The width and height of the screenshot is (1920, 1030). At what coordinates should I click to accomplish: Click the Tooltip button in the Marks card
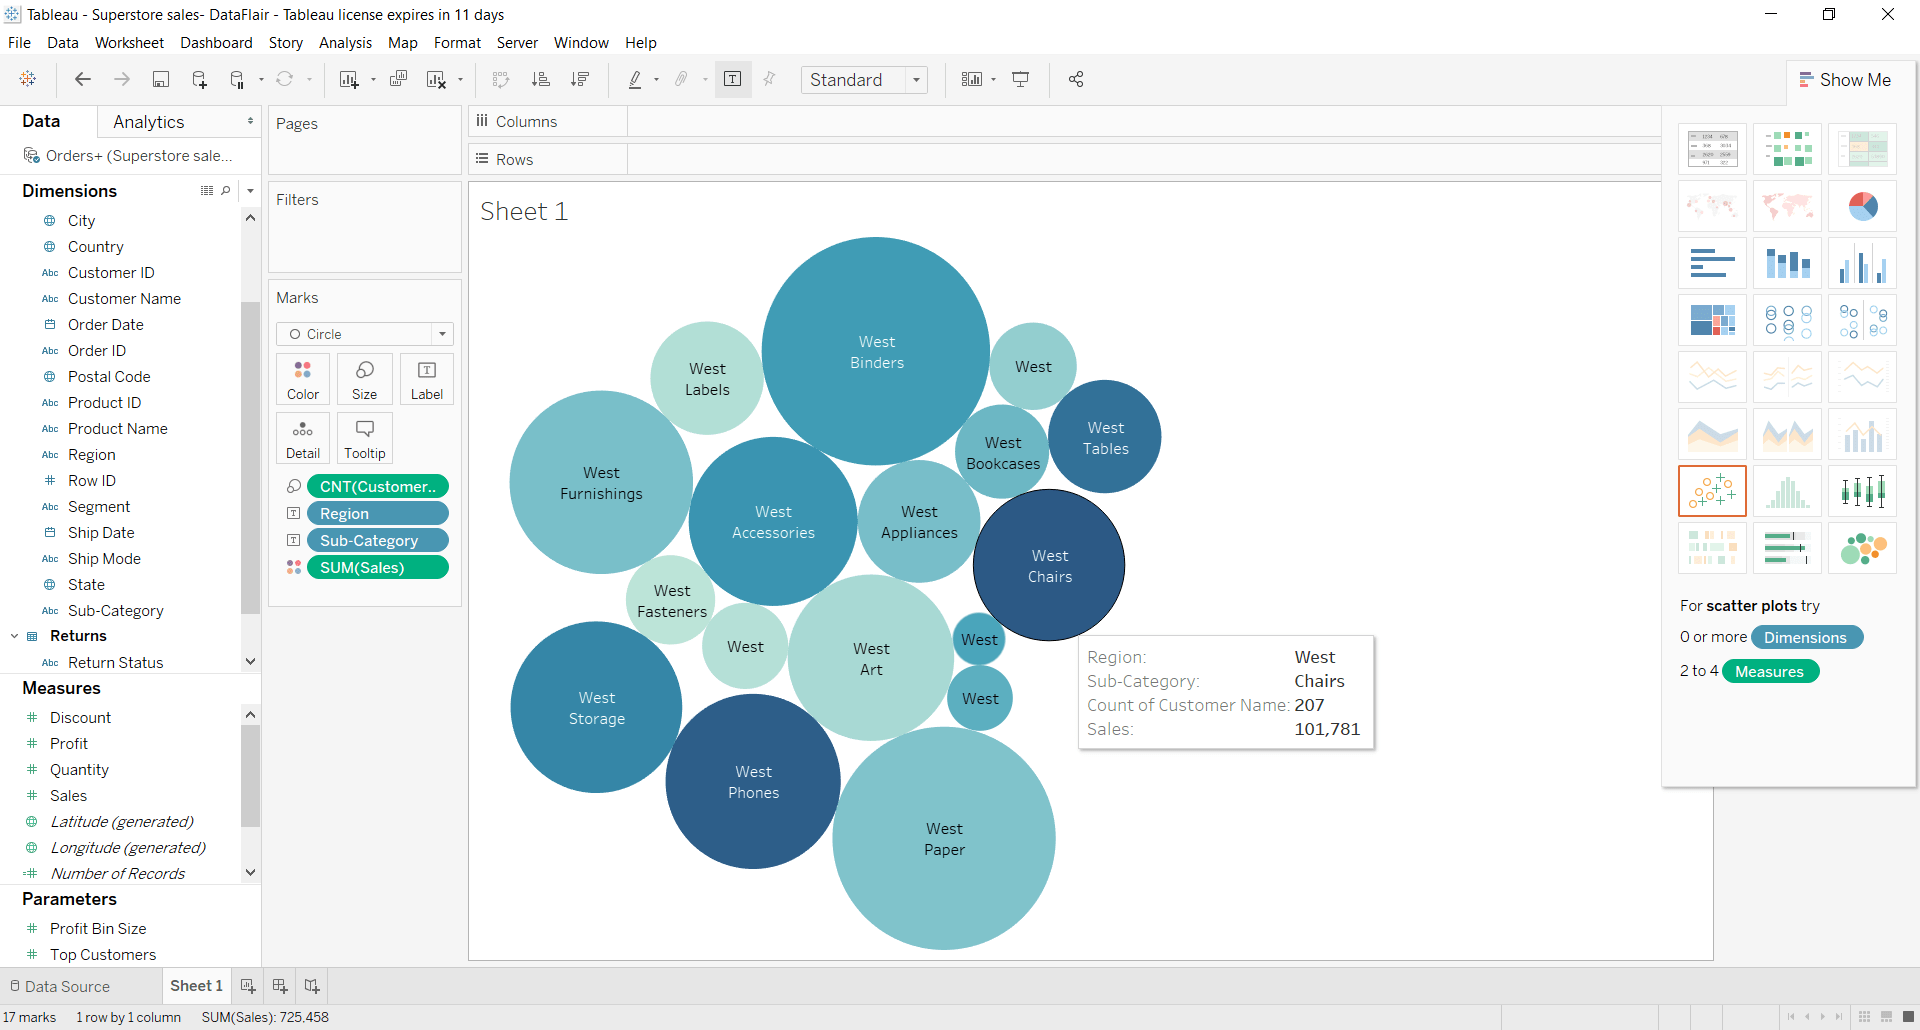(364, 437)
